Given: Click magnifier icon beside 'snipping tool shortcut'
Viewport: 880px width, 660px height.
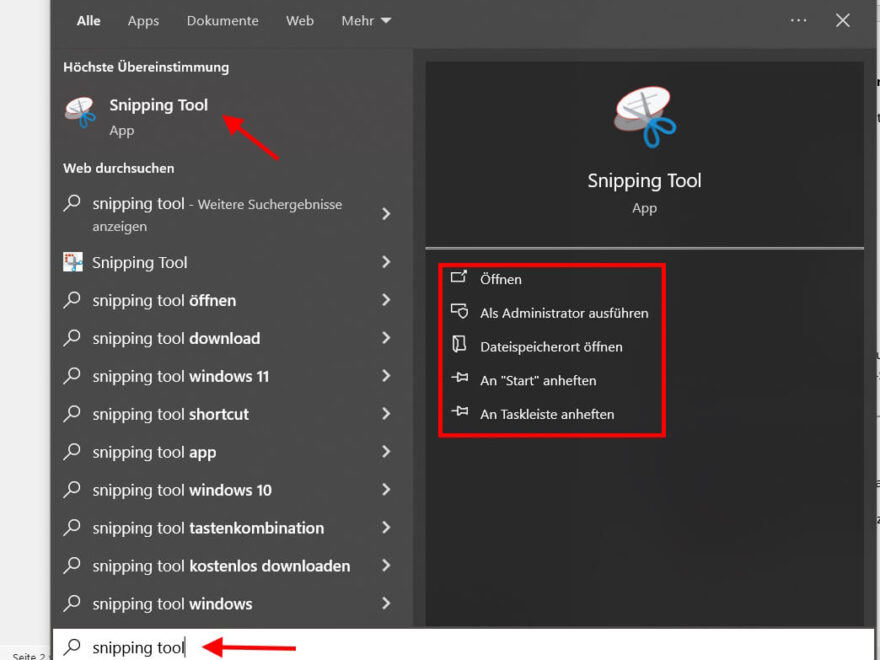Looking at the screenshot, I should tap(72, 414).
